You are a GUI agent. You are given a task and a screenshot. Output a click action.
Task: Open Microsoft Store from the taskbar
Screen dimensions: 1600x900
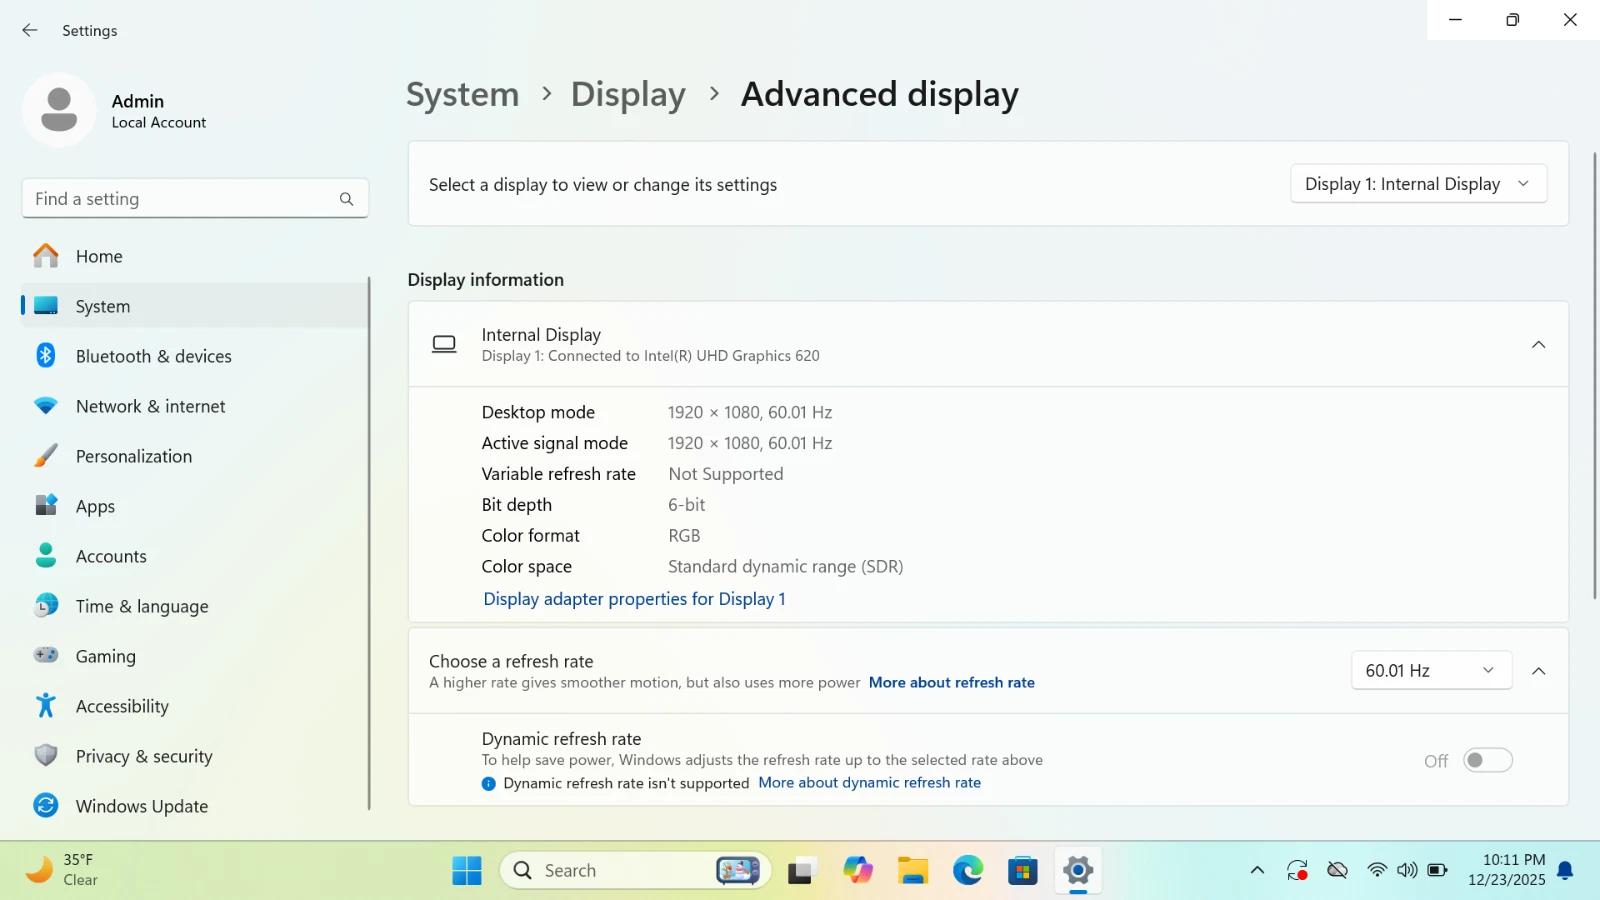pyautogui.click(x=1022, y=870)
